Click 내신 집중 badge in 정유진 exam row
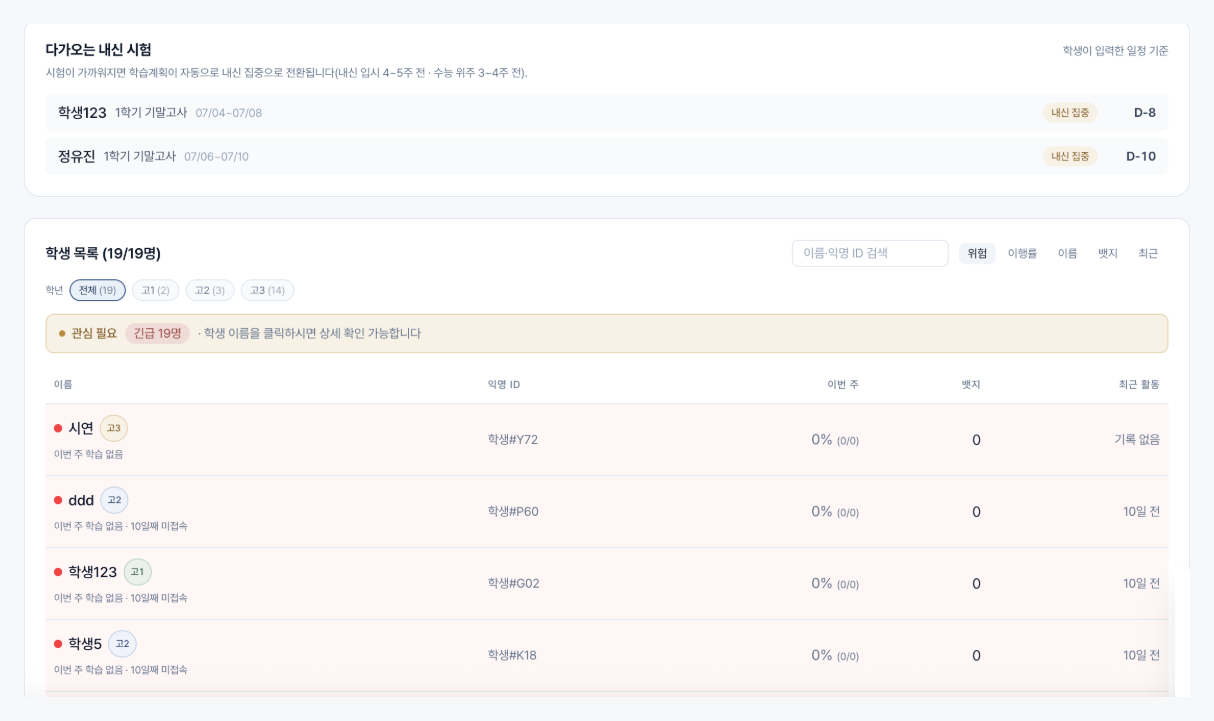 [x=1070, y=156]
